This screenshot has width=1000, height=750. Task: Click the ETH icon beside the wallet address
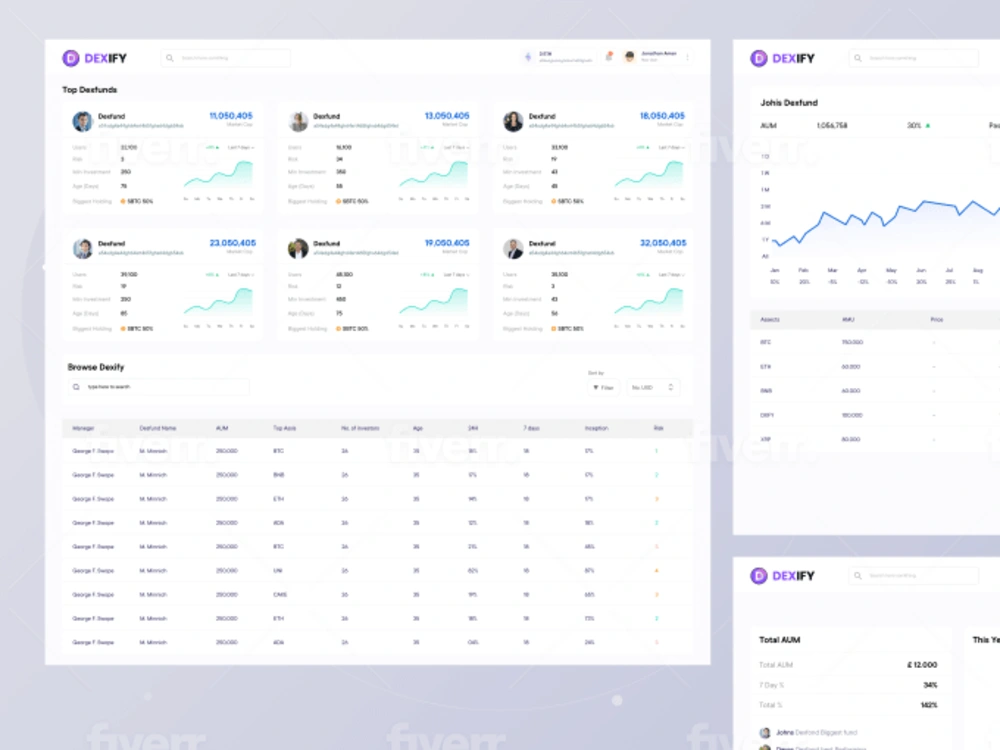tap(528, 57)
